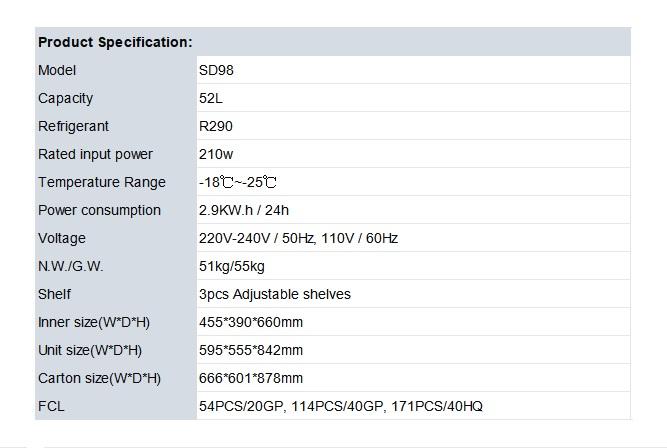This screenshot has width=667, height=448.
Task: Click the -18℃~-25℃ temperature value
Action: (x=238, y=182)
